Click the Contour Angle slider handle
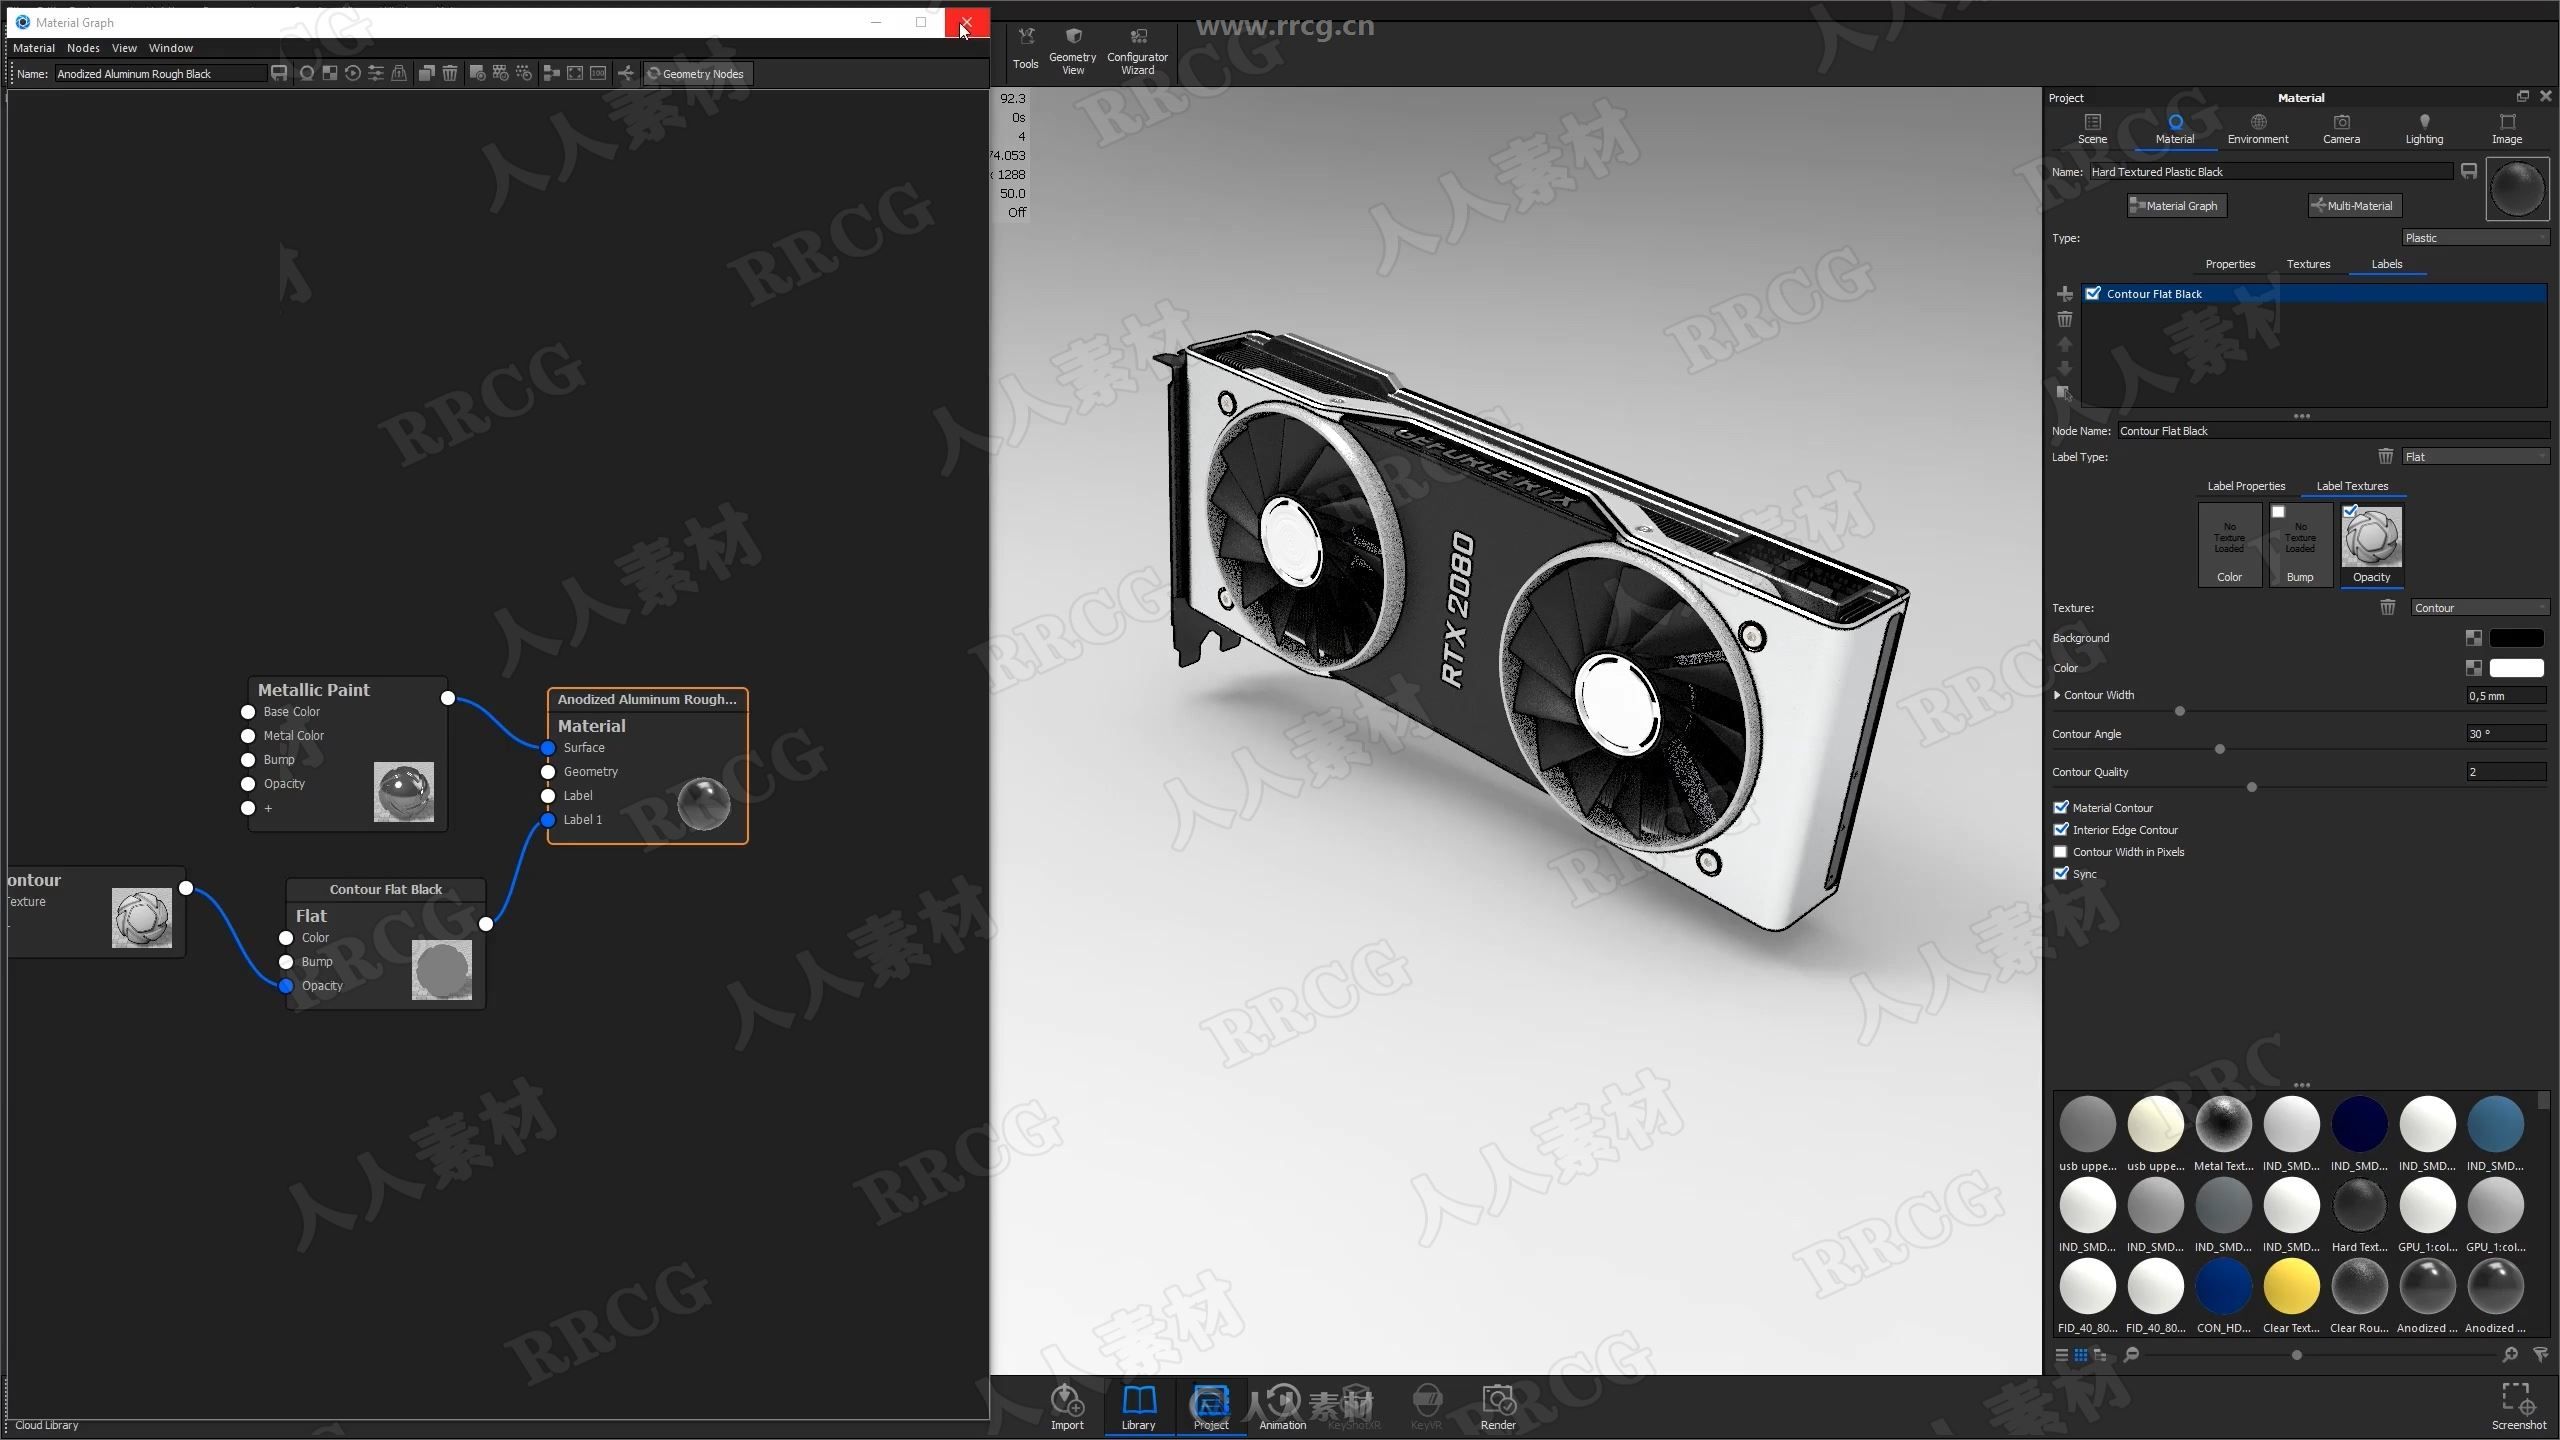The image size is (2560, 1440). 2220,749
